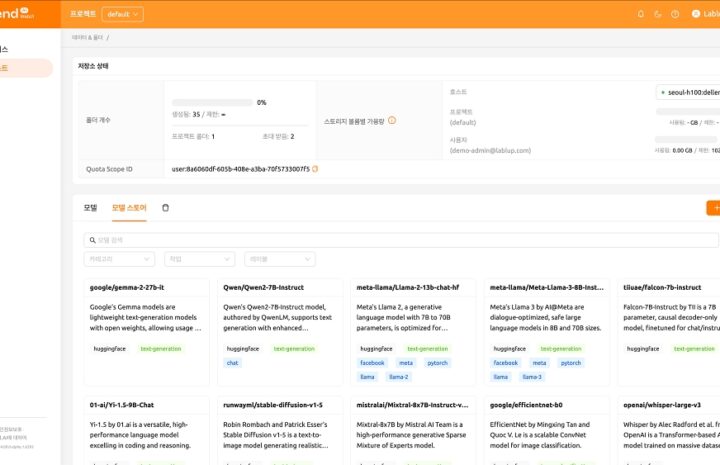Click text-generation tag on falcon-7b-instruct card

(x=694, y=349)
